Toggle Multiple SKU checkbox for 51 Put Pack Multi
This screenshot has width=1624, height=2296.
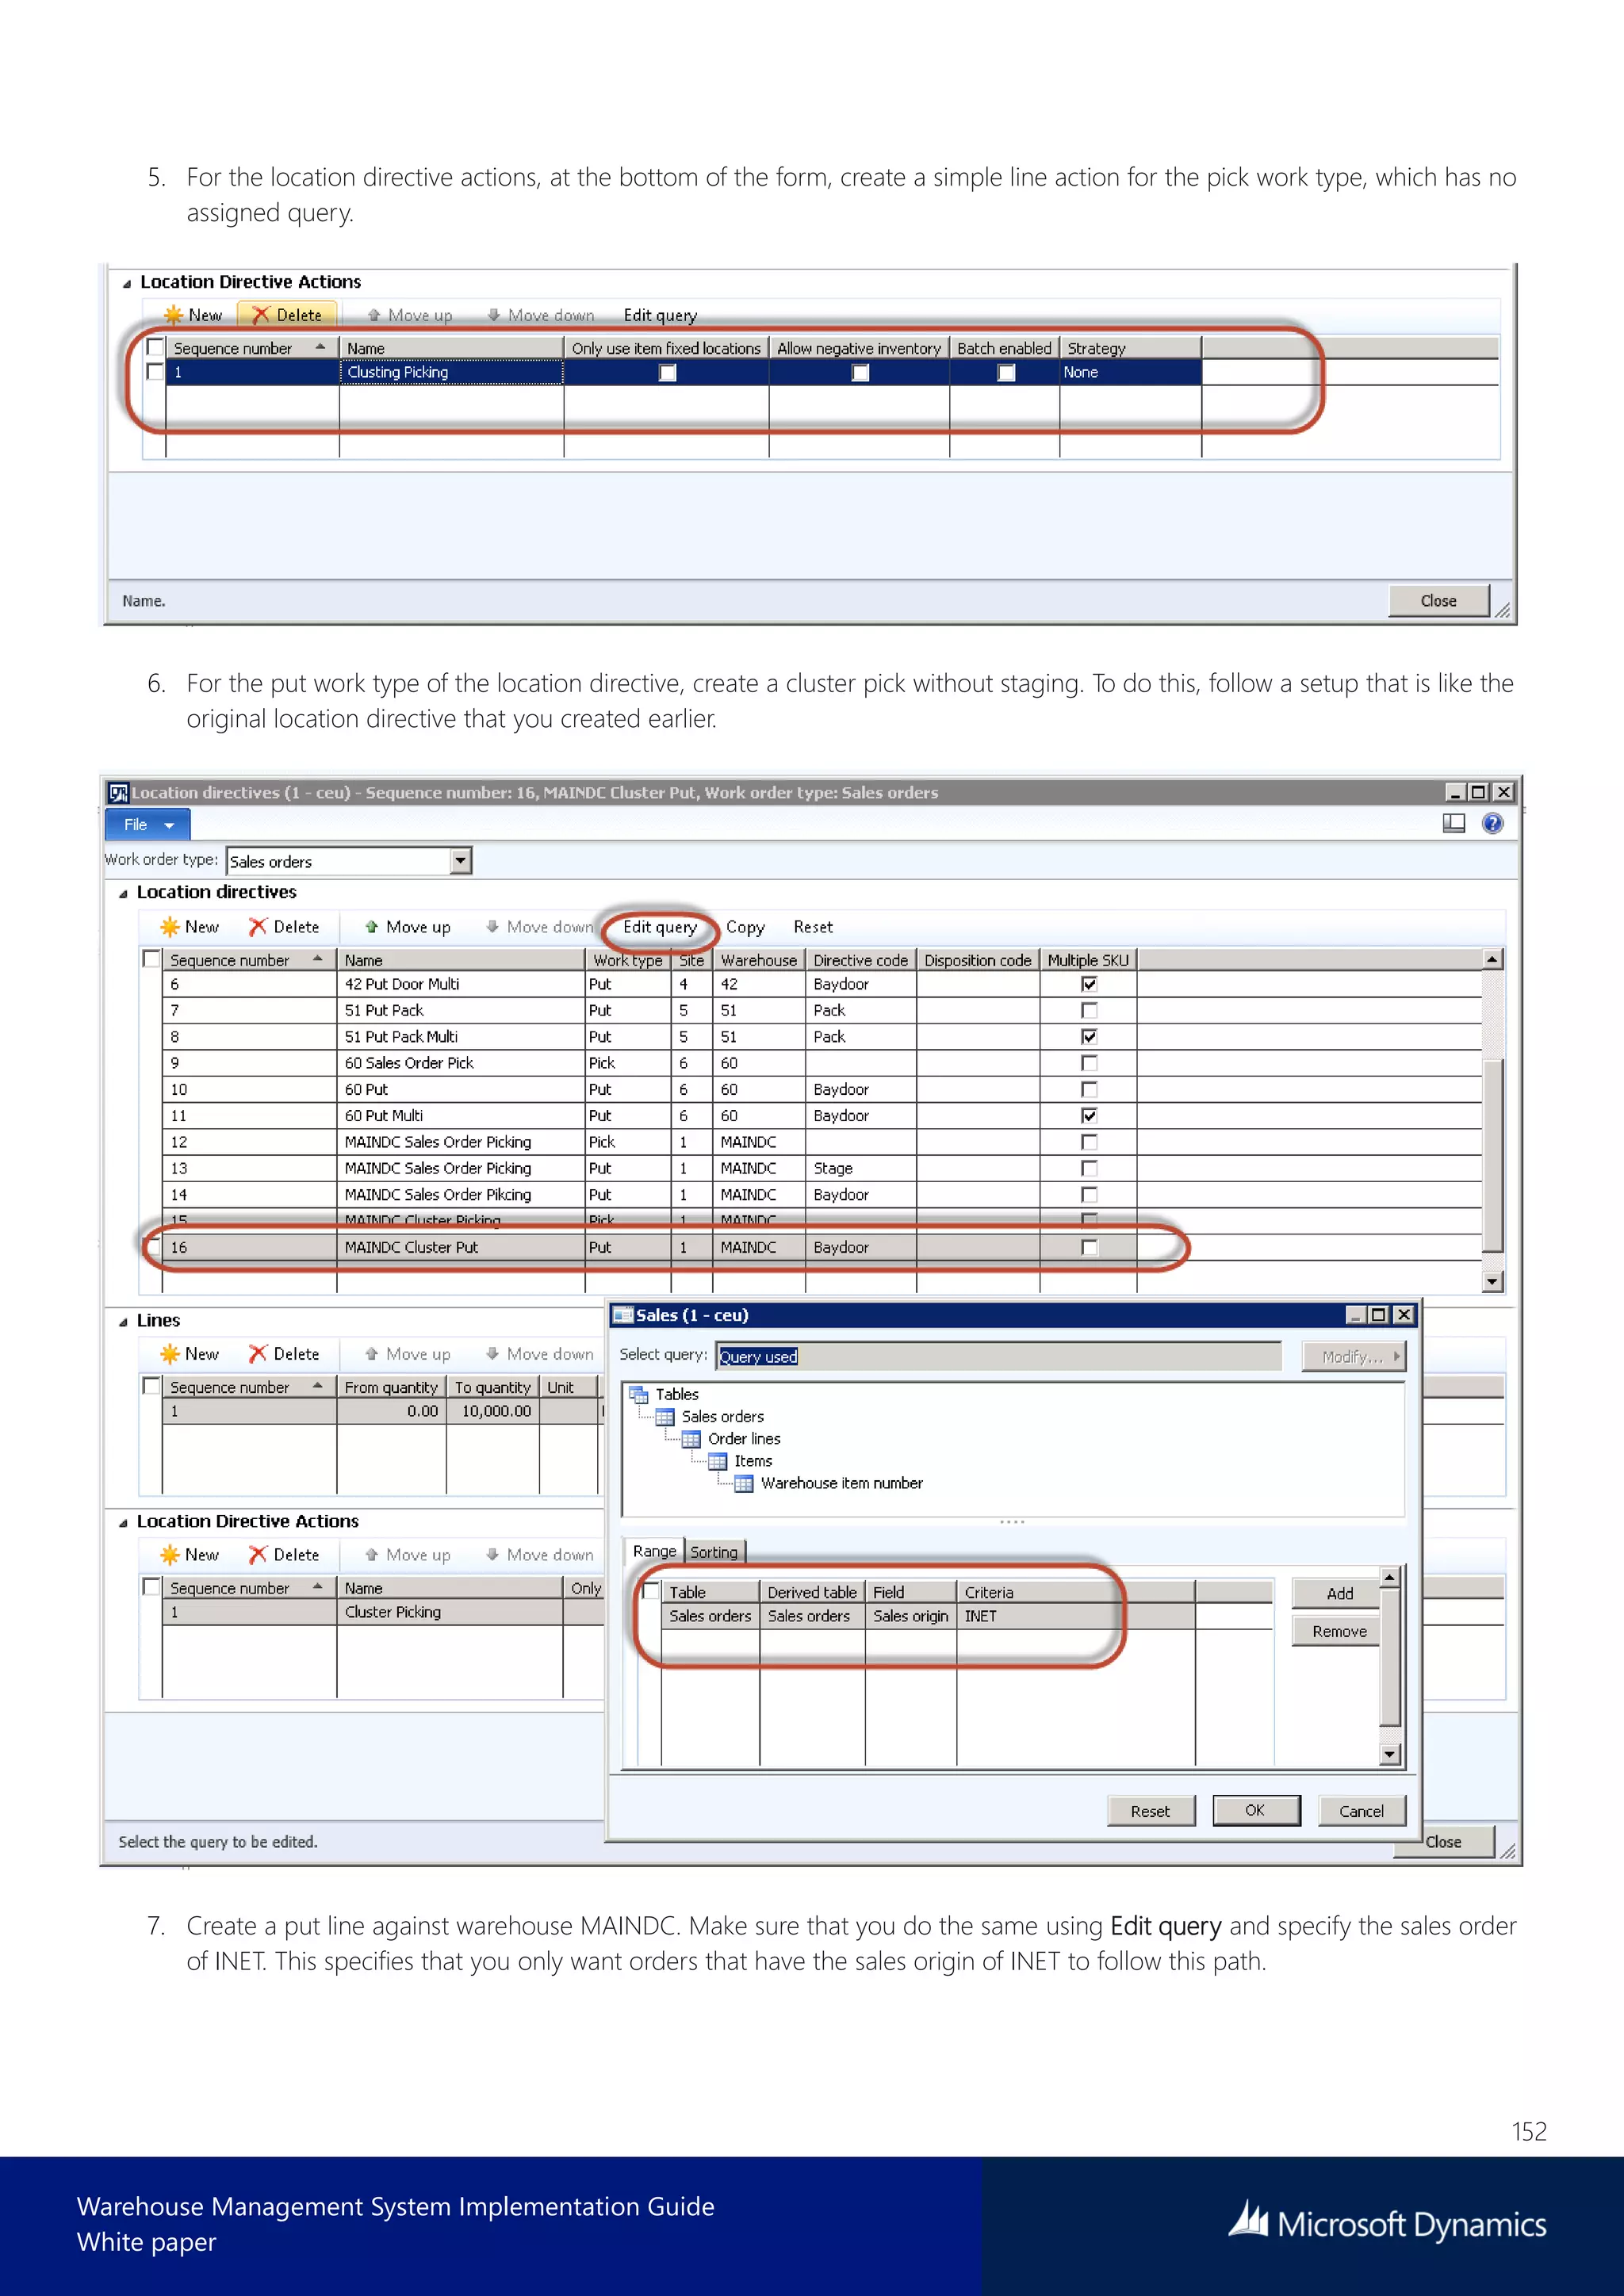tap(1089, 1037)
